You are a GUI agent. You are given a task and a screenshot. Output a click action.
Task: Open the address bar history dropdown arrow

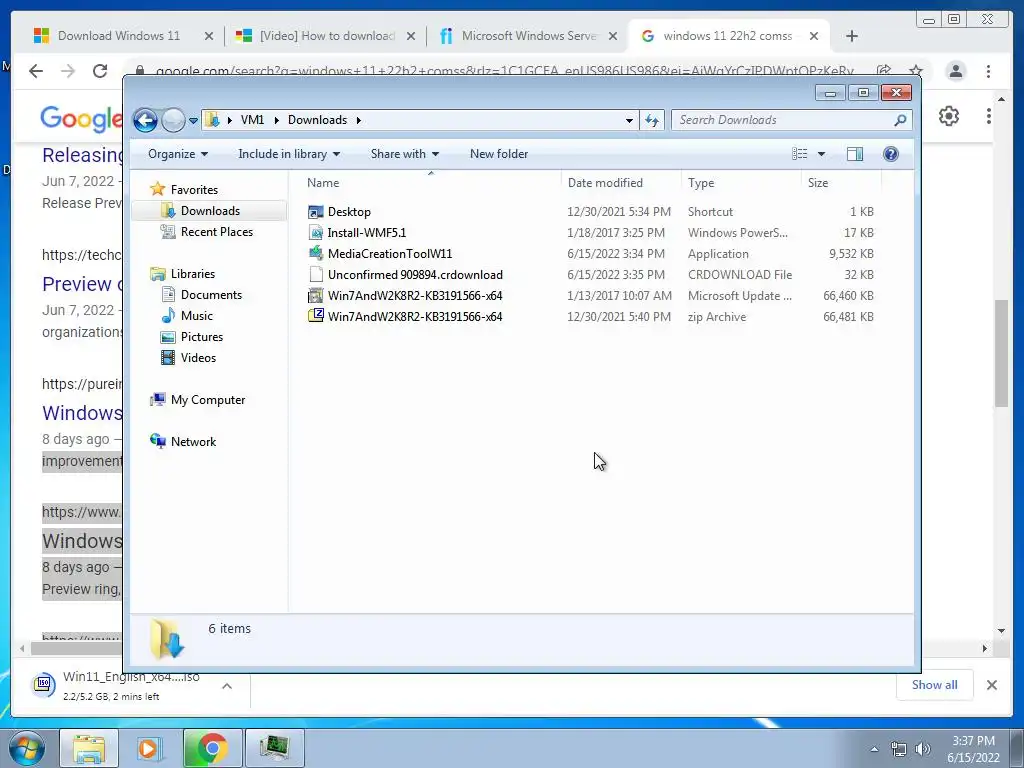[629, 121]
